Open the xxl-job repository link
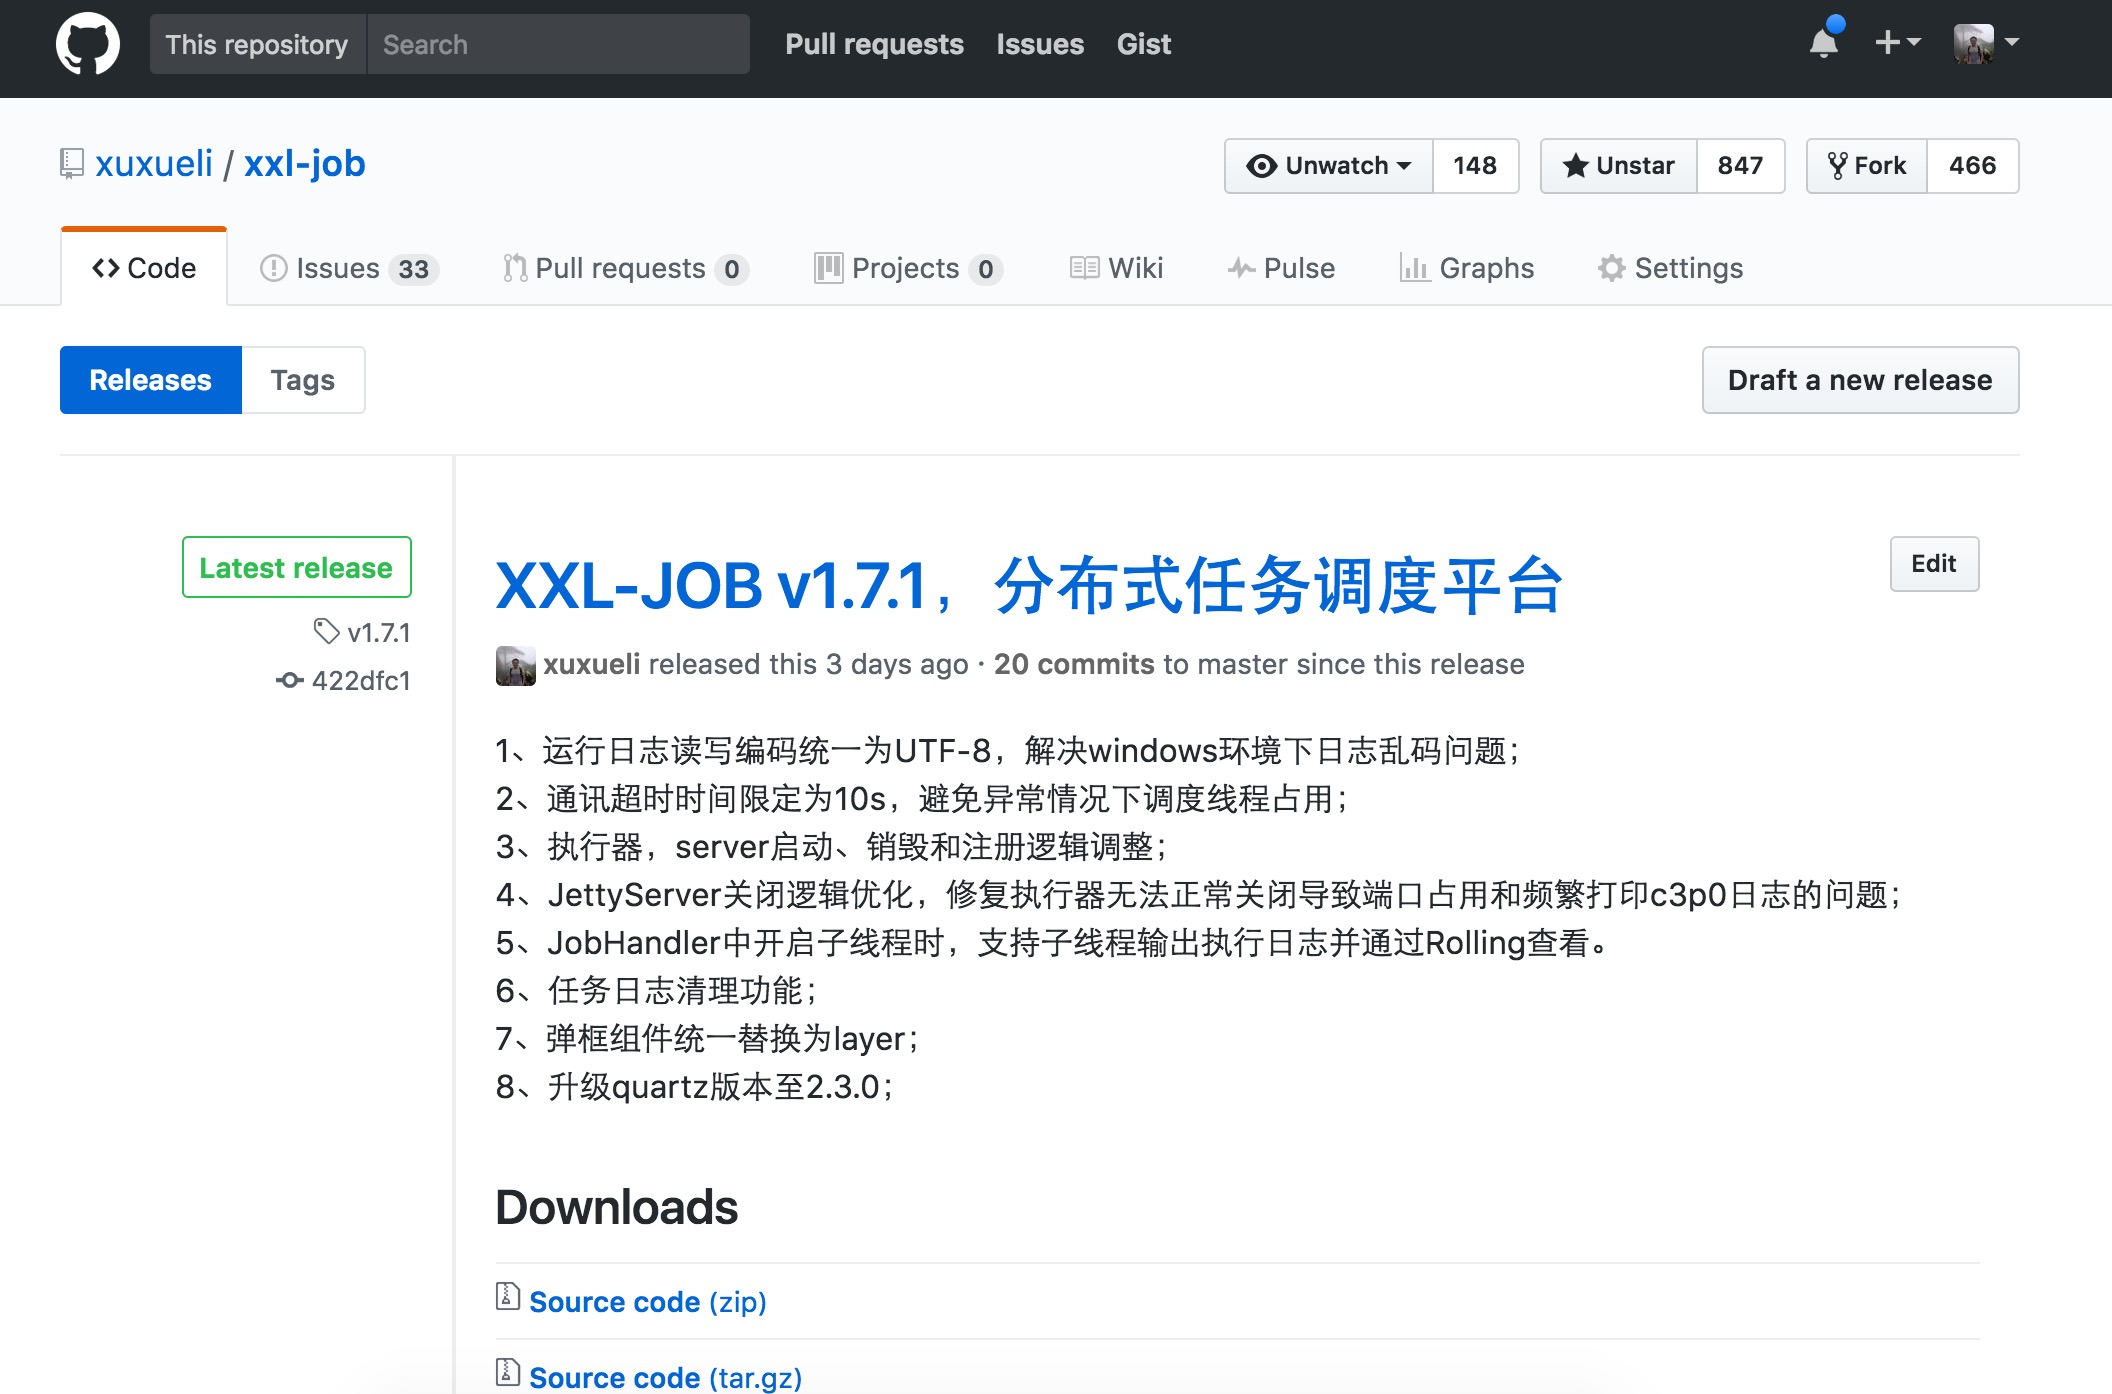This screenshot has height=1394, width=2112. 305,164
